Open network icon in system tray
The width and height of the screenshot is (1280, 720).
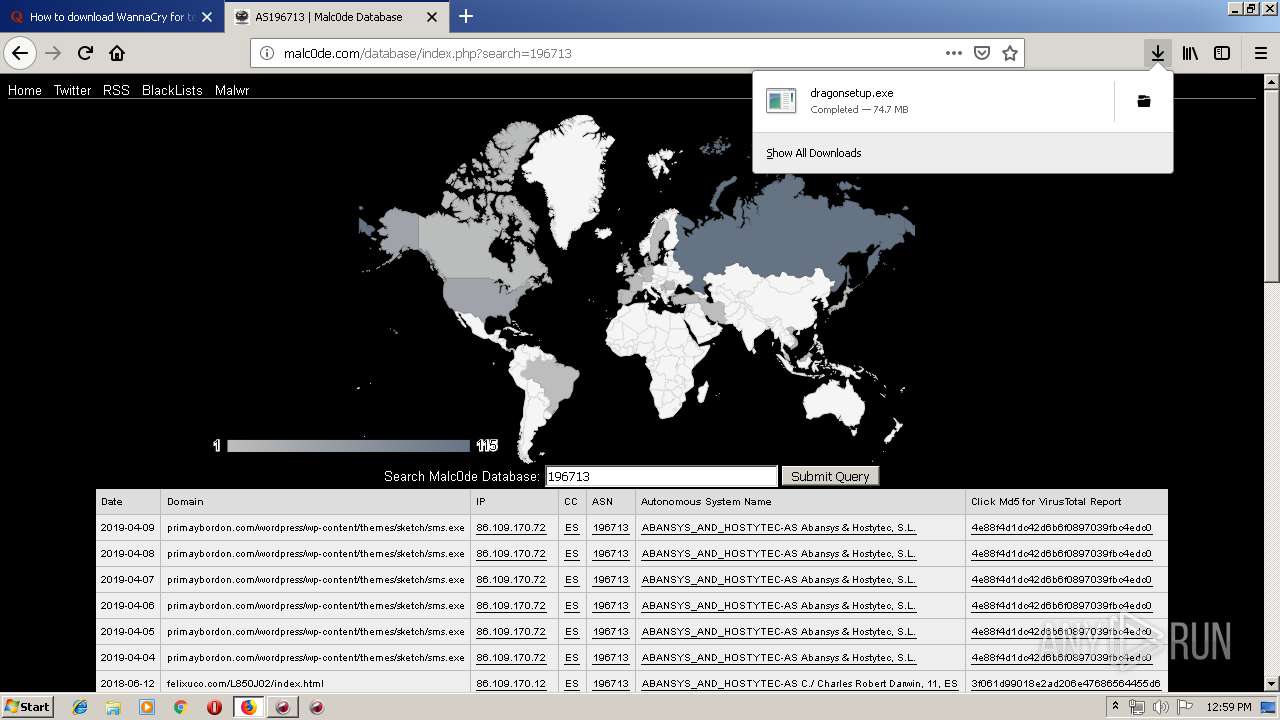1137,707
